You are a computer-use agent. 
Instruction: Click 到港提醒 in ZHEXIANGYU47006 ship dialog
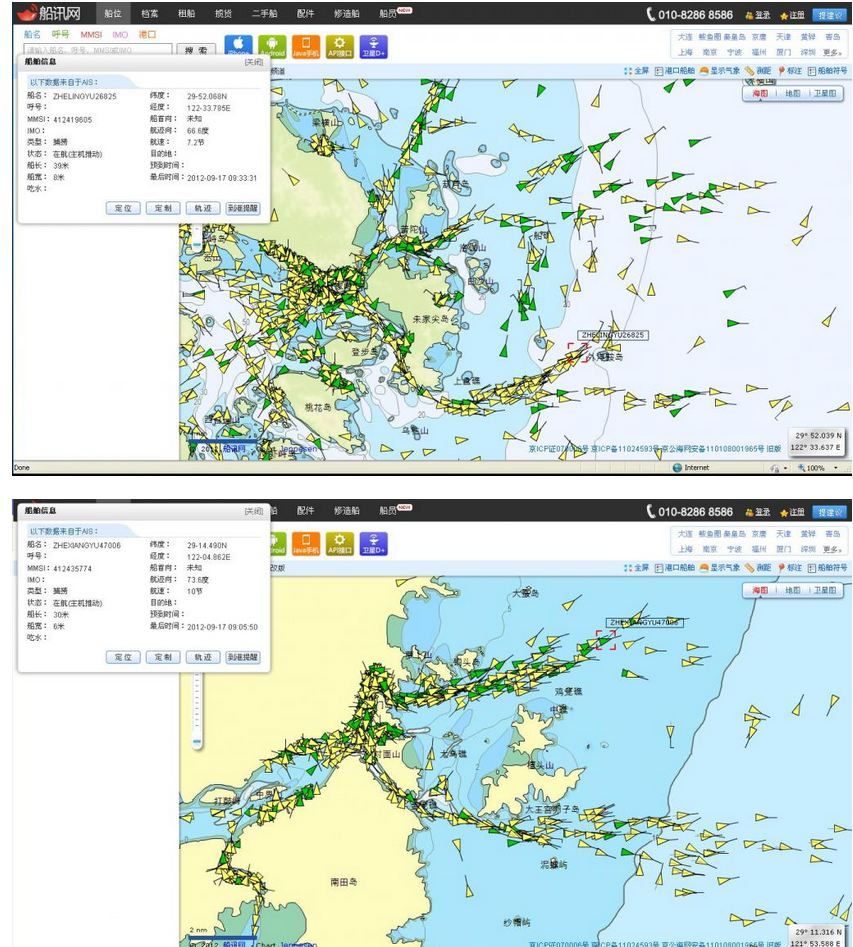(243, 657)
